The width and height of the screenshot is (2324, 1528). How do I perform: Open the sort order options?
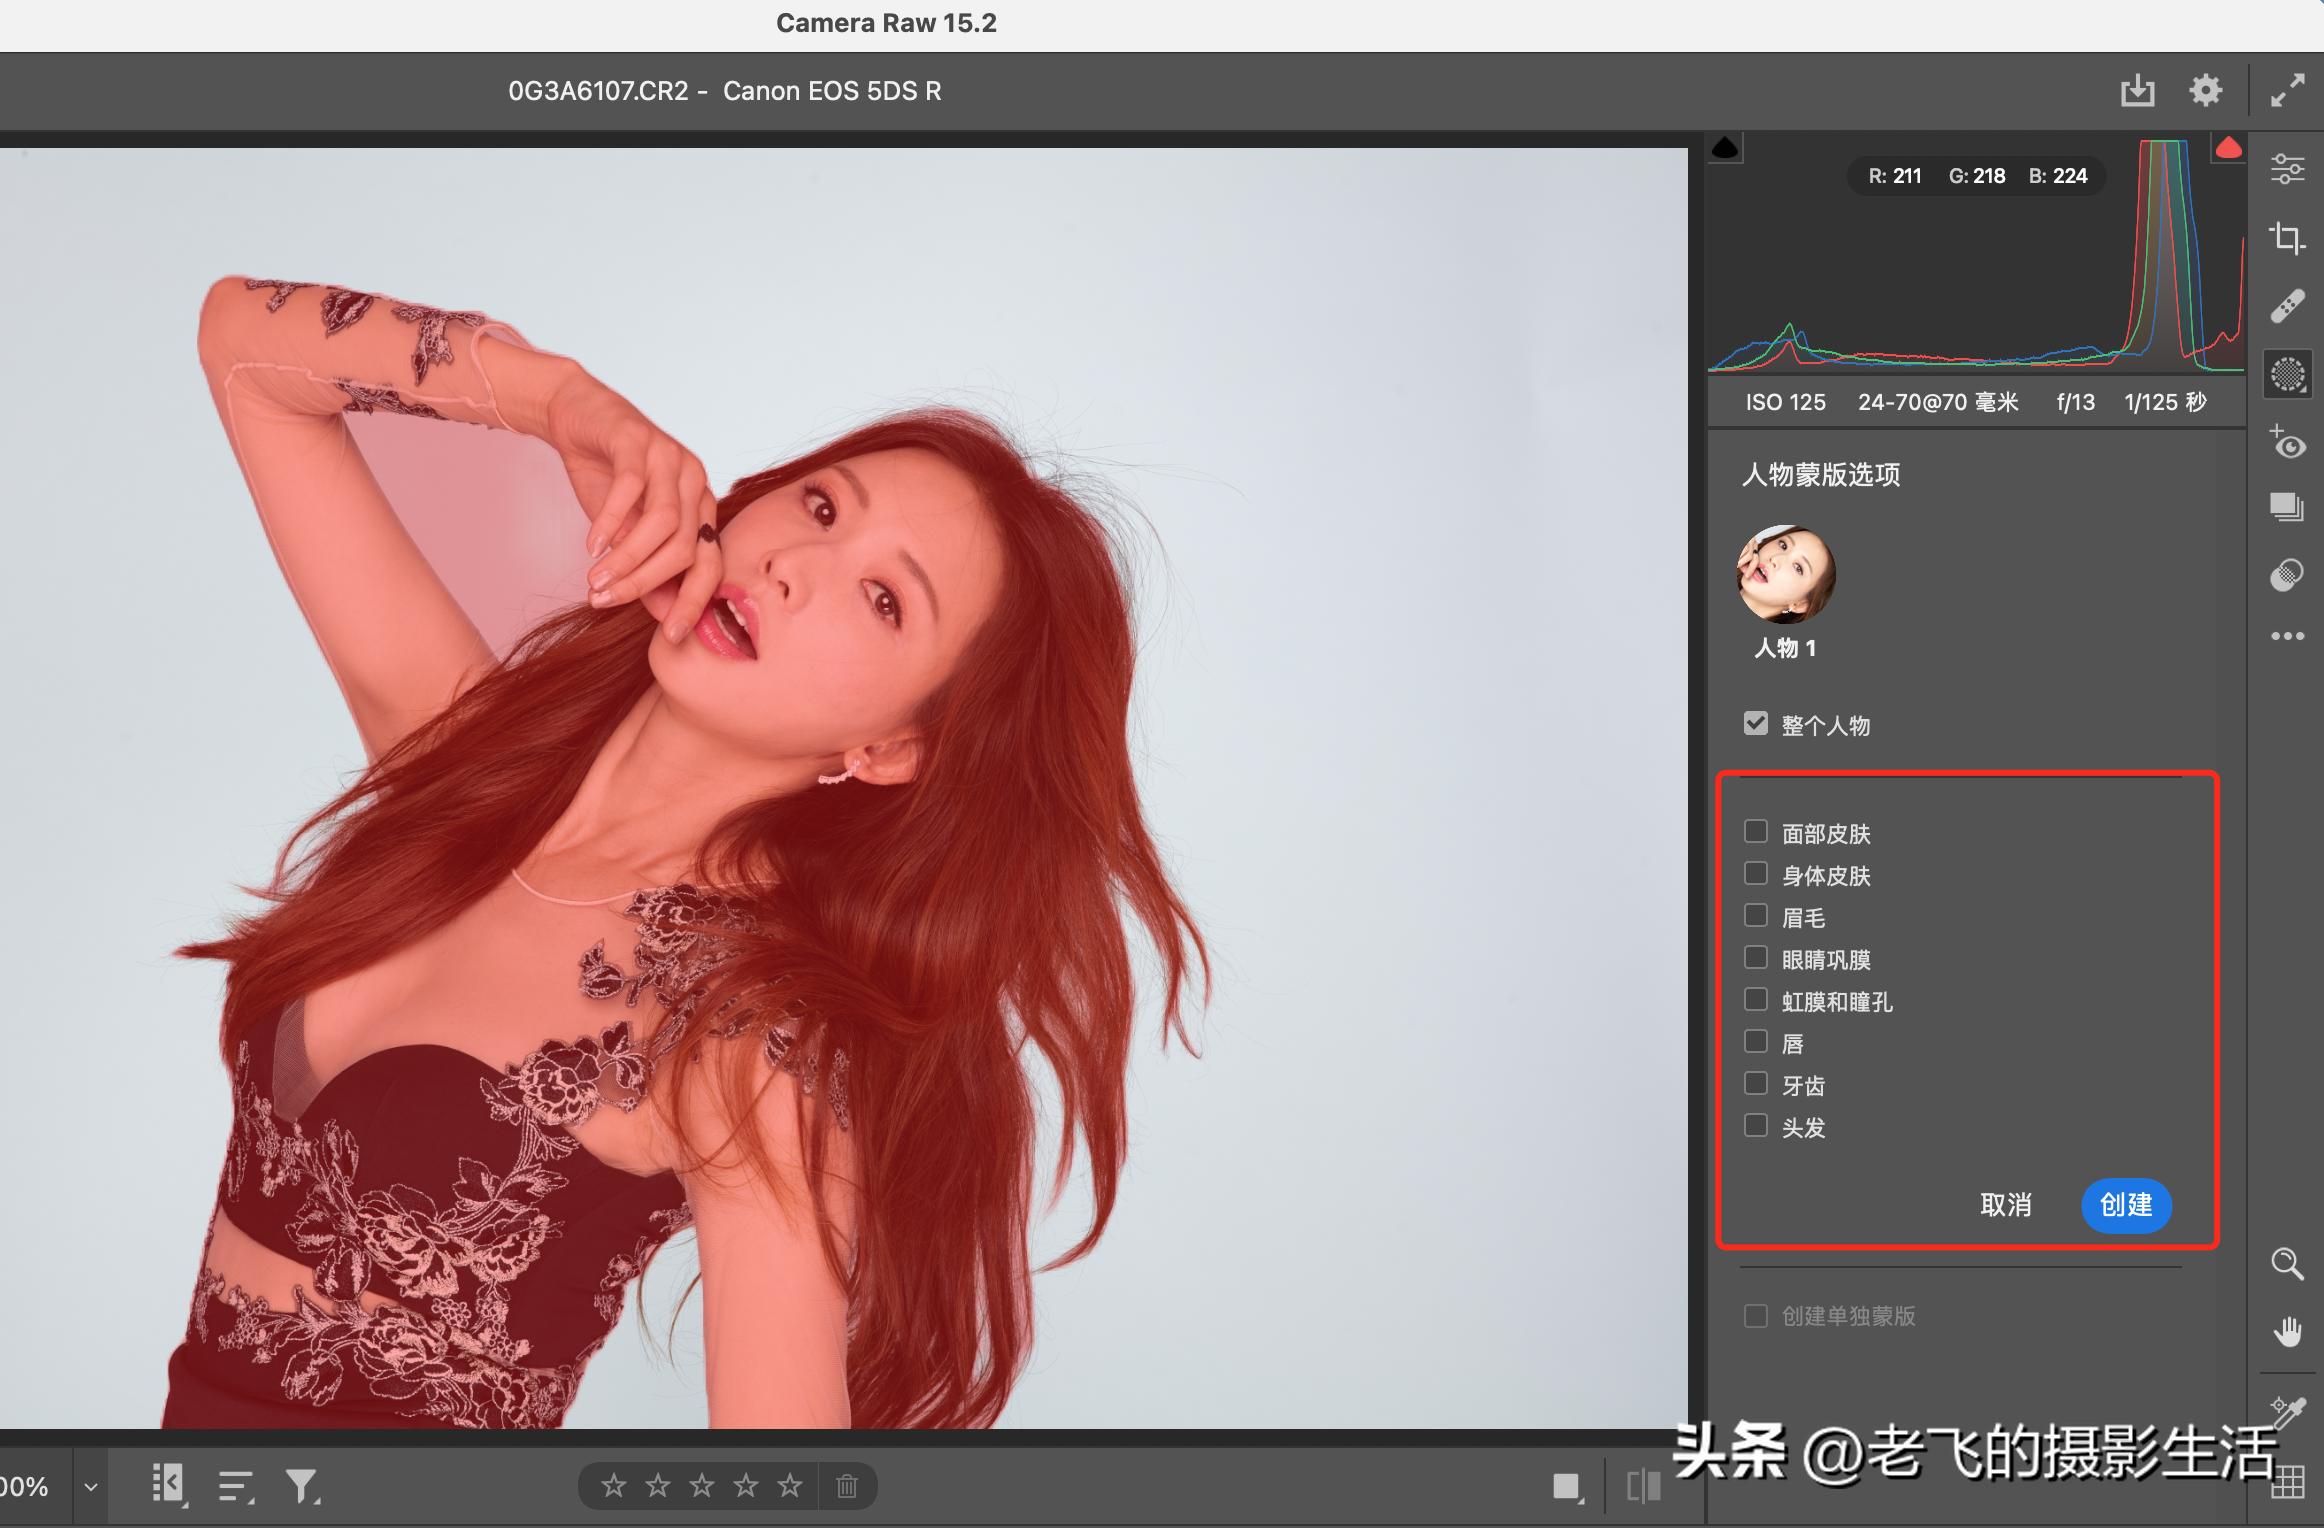click(x=236, y=1487)
